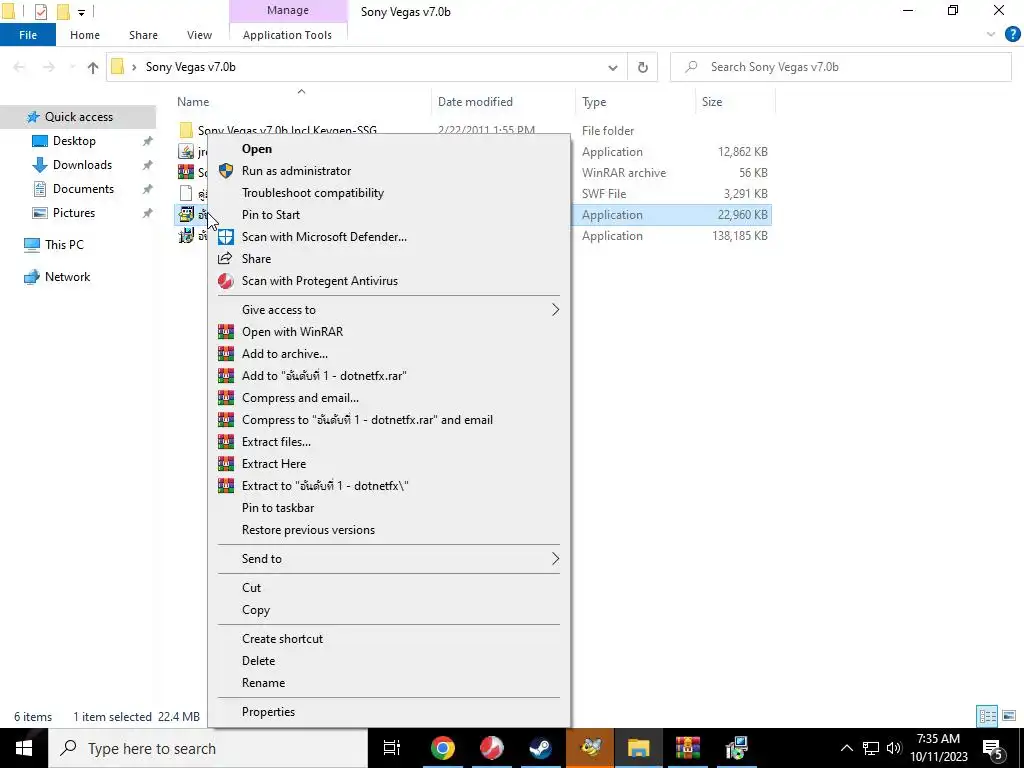1024x768 pixels.
Task: Click Extract to dotnetfx folder entry
Action: 325,486
